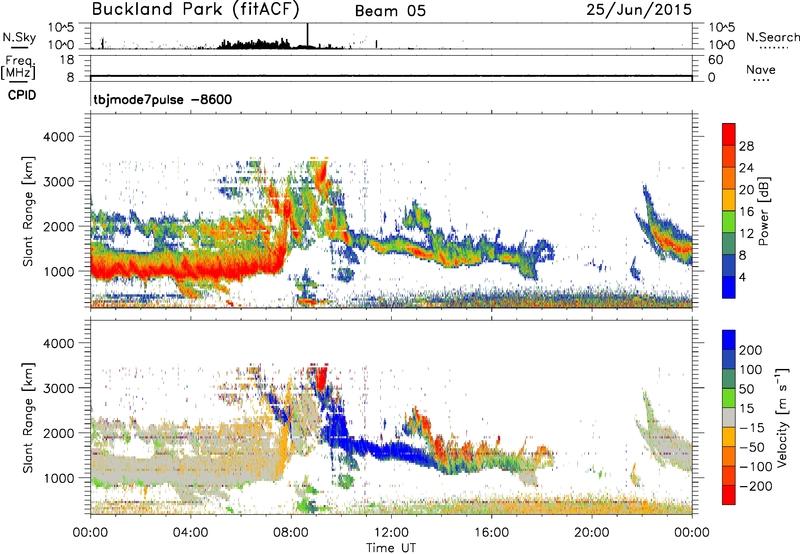Click the "Time UT" axis title
The image size is (800, 554).
point(391,547)
